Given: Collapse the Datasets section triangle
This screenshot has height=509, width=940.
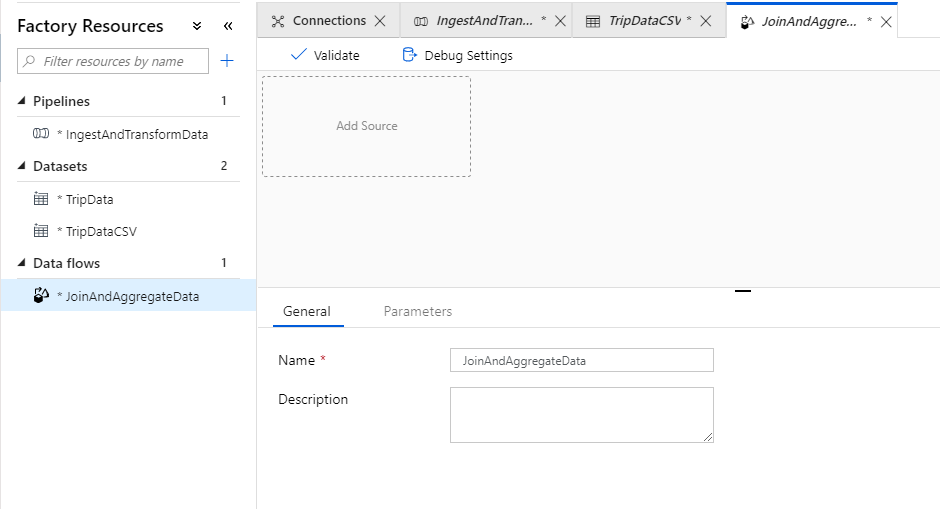Looking at the screenshot, I should pos(22,165).
